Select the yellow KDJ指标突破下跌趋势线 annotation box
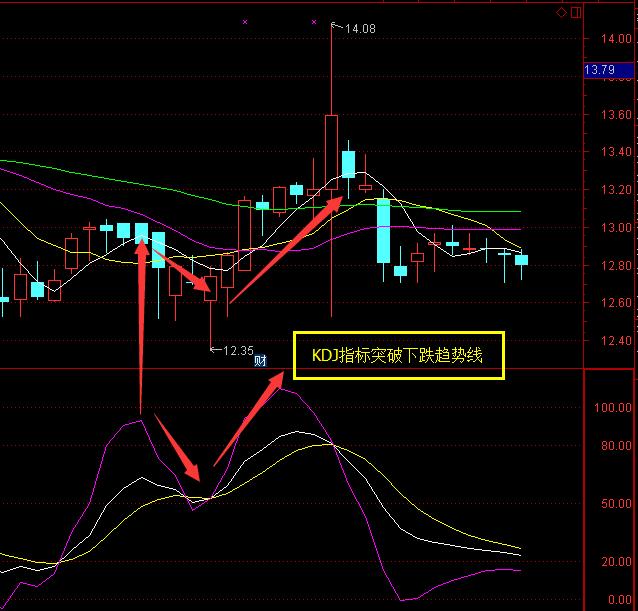The width and height of the screenshot is (638, 611). 398,356
